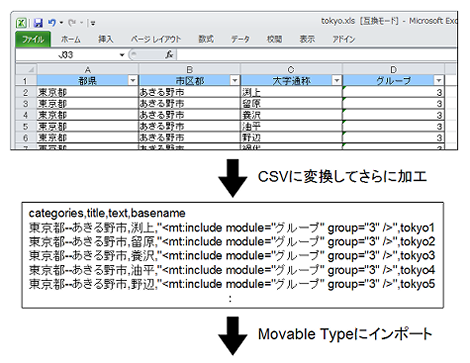The image size is (470, 363).
Task: Click the Name Box showing J33
Action: tap(66, 55)
